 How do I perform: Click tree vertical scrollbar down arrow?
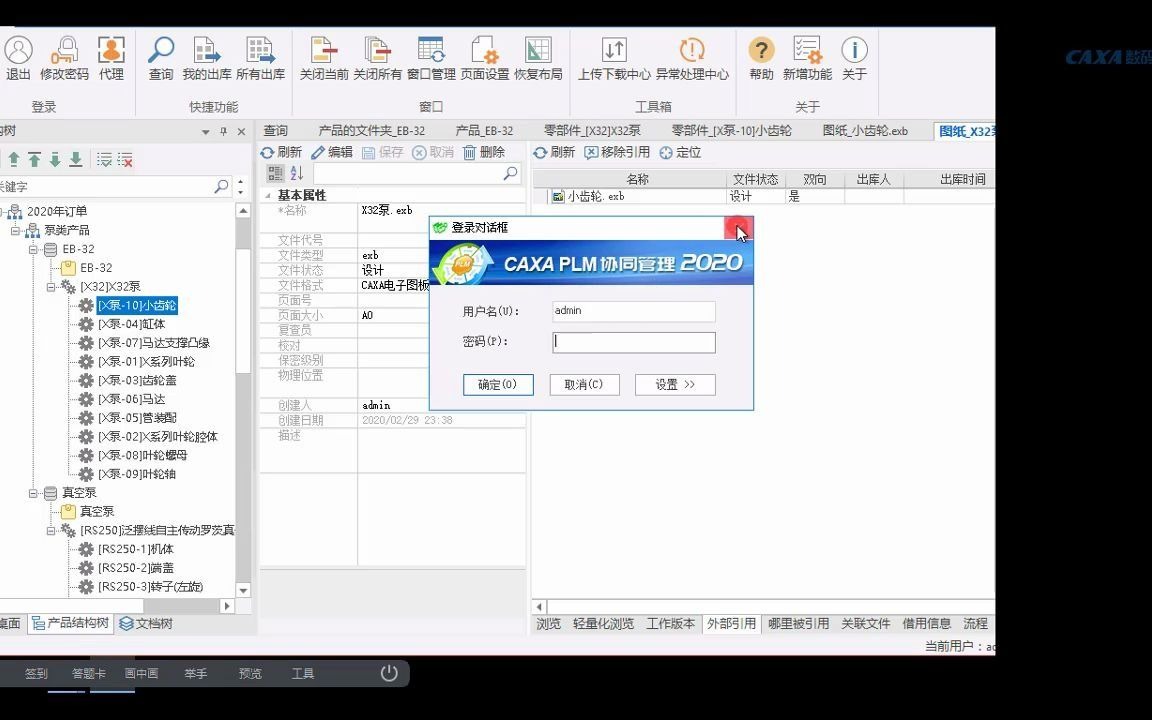coord(244,590)
